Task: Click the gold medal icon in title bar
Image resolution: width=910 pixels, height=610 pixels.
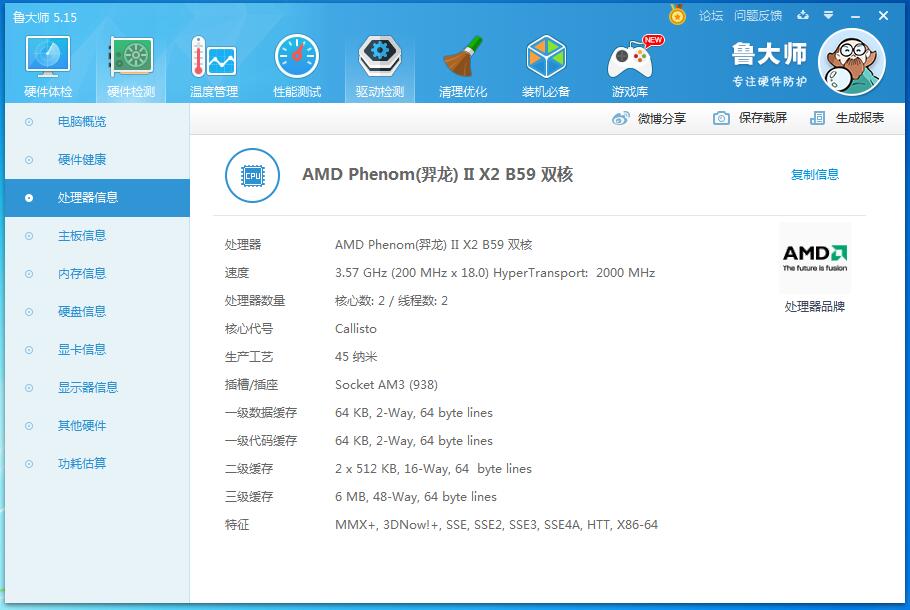Action: pos(677,14)
